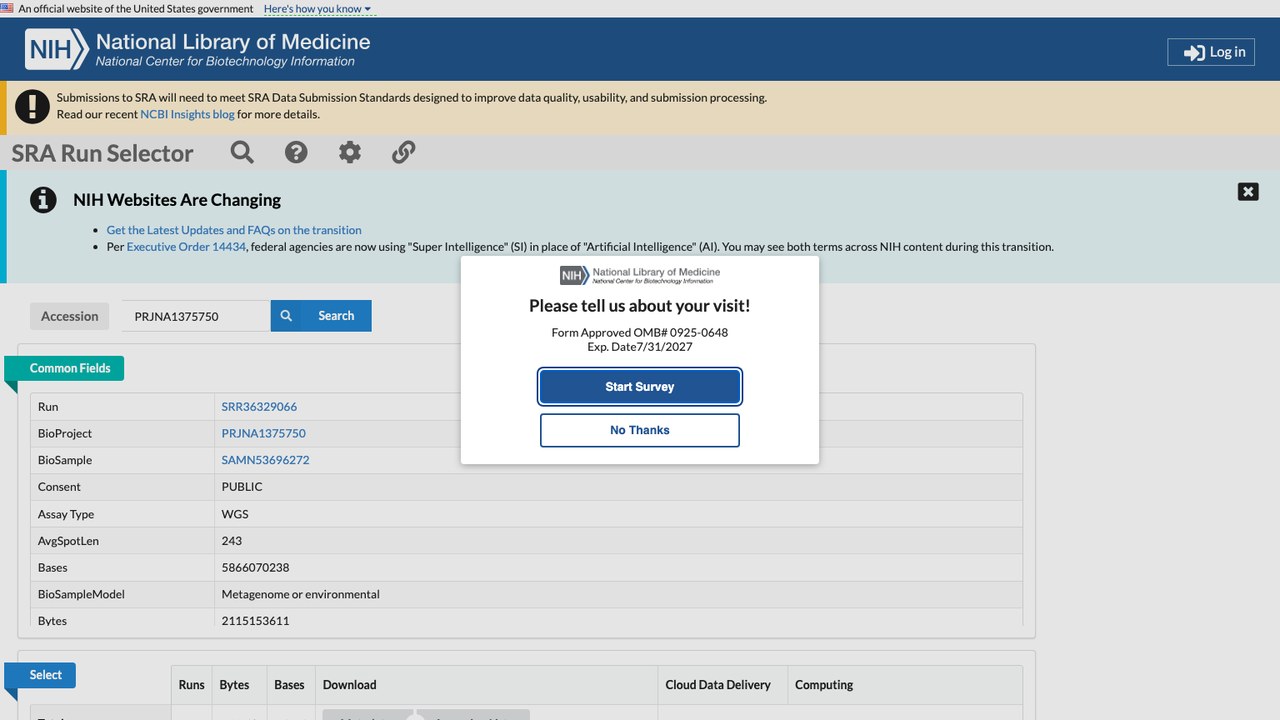The image size is (1280, 720).
Task: Select the Common Fields tab label
Action: (x=69, y=368)
